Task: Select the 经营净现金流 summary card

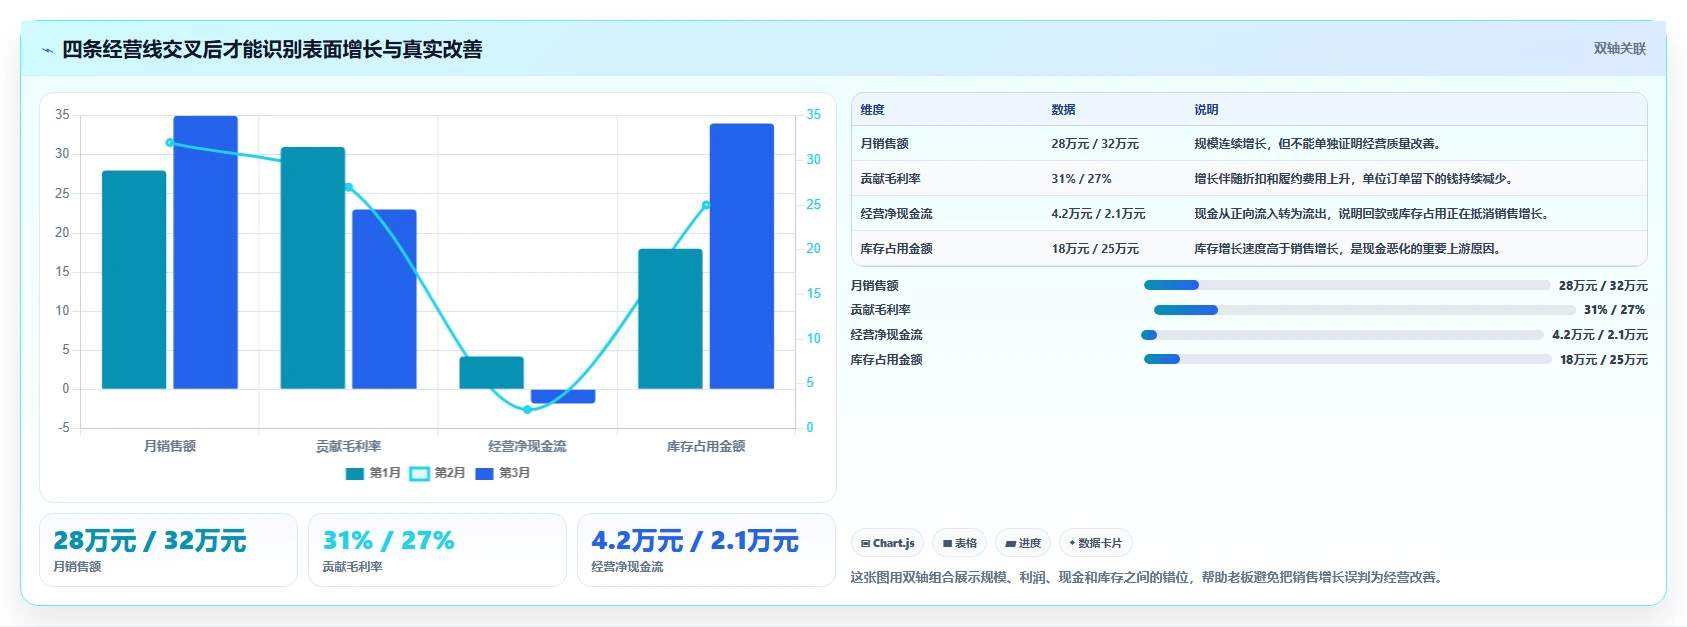Action: click(x=706, y=550)
